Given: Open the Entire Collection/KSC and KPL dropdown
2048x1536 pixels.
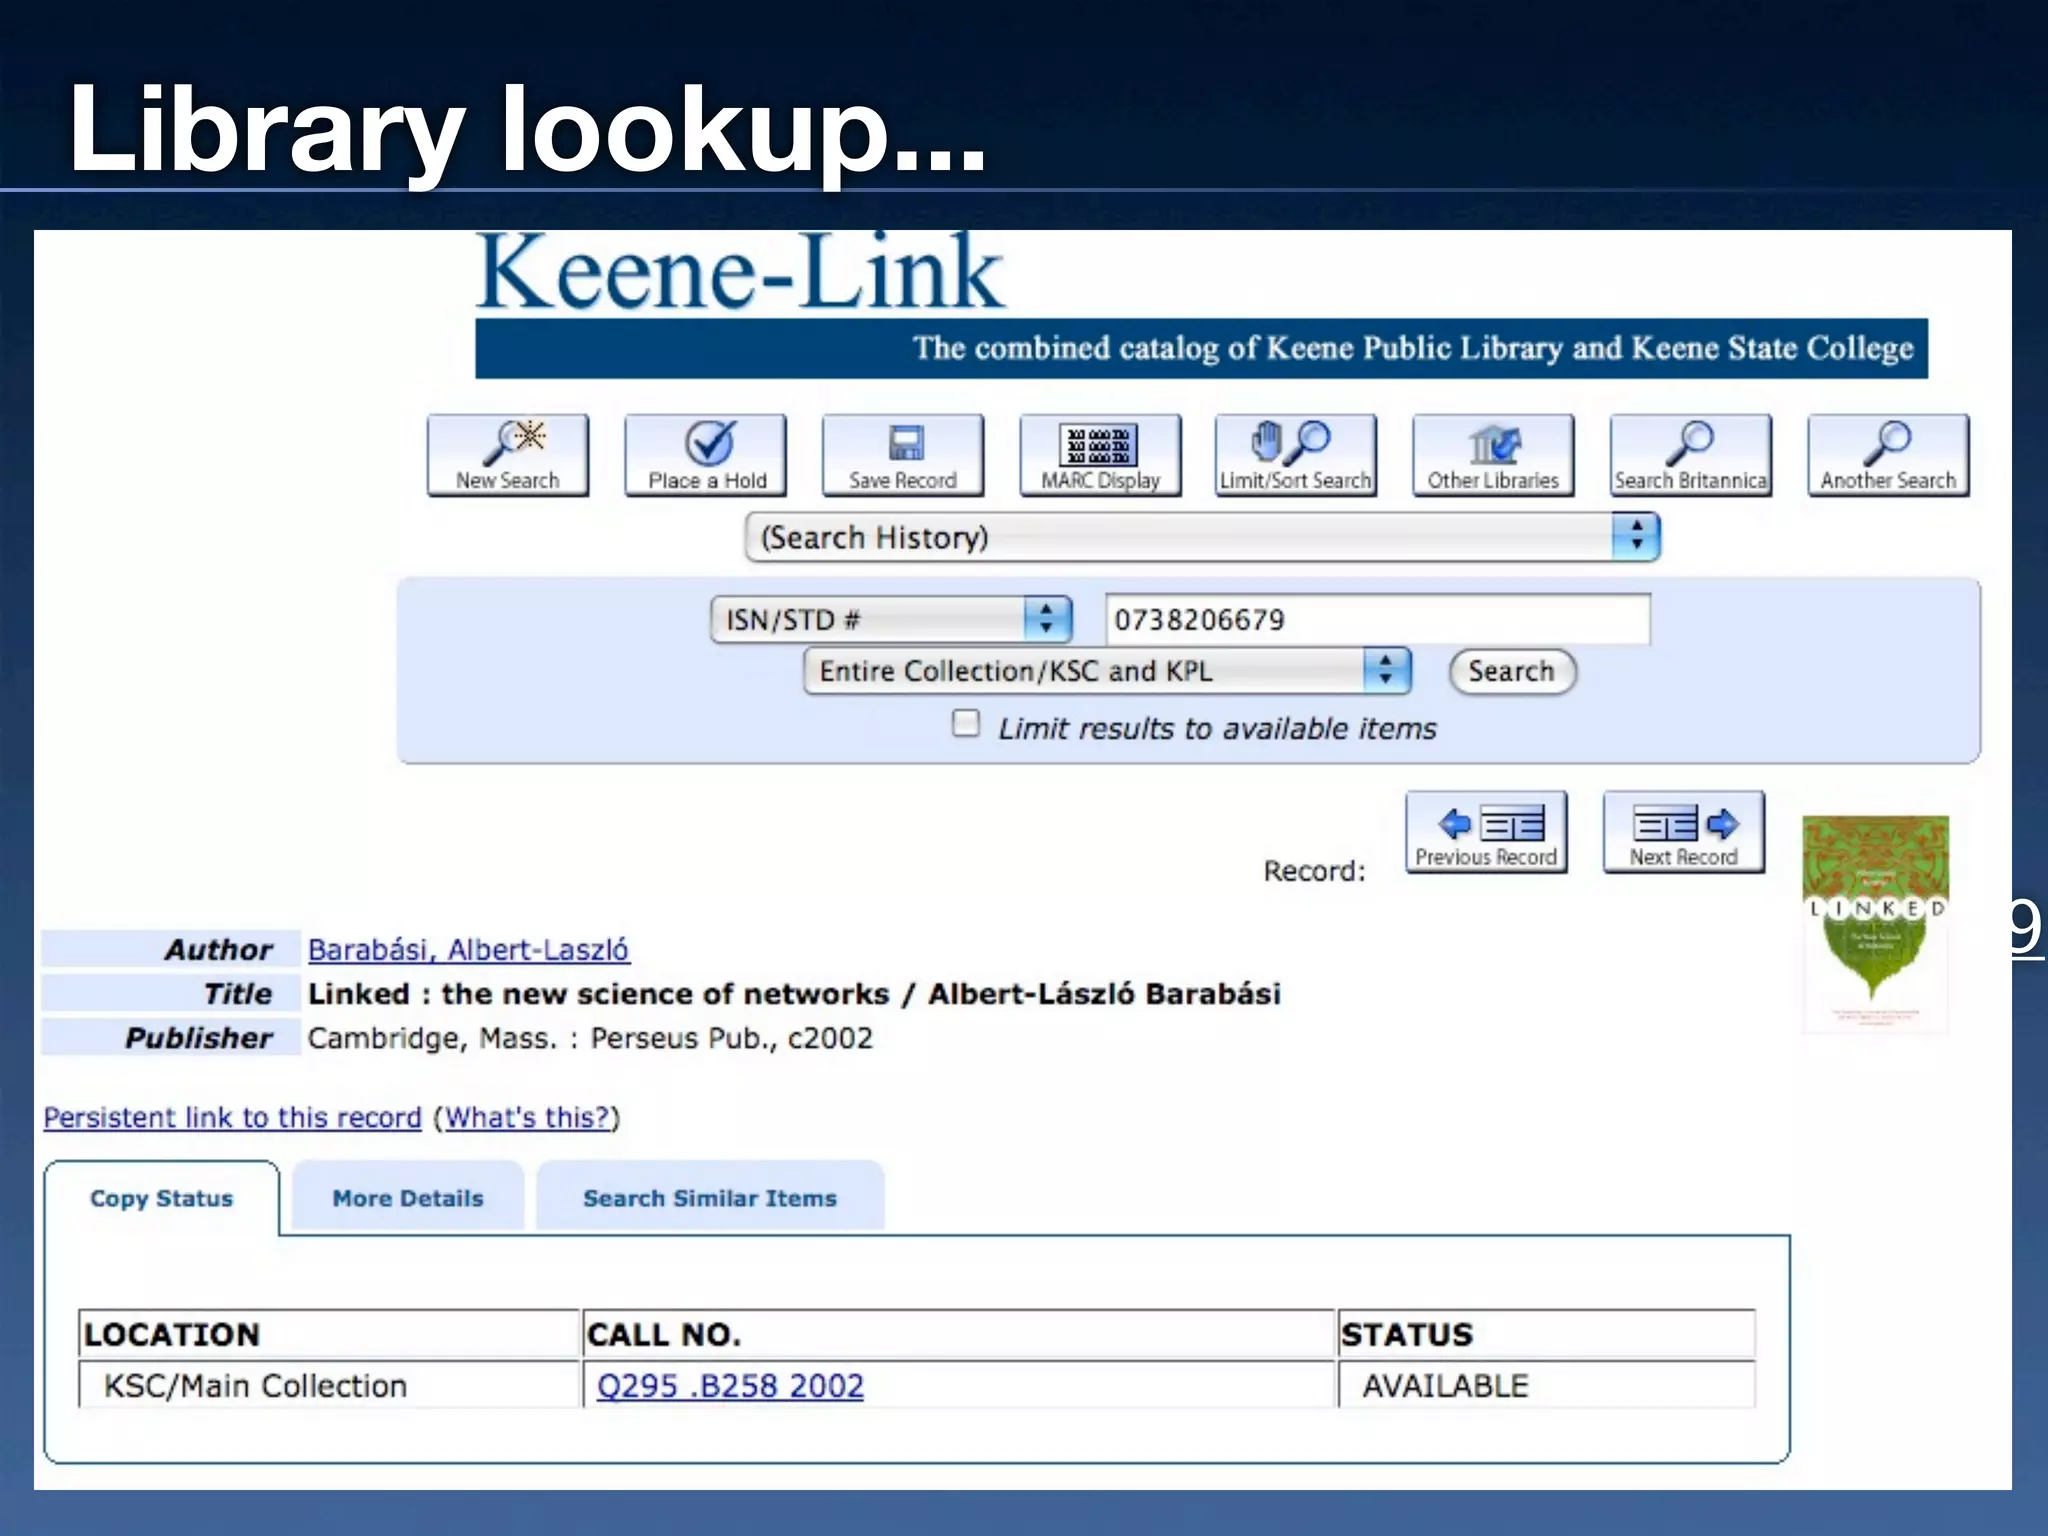Looking at the screenshot, I should [1107, 671].
